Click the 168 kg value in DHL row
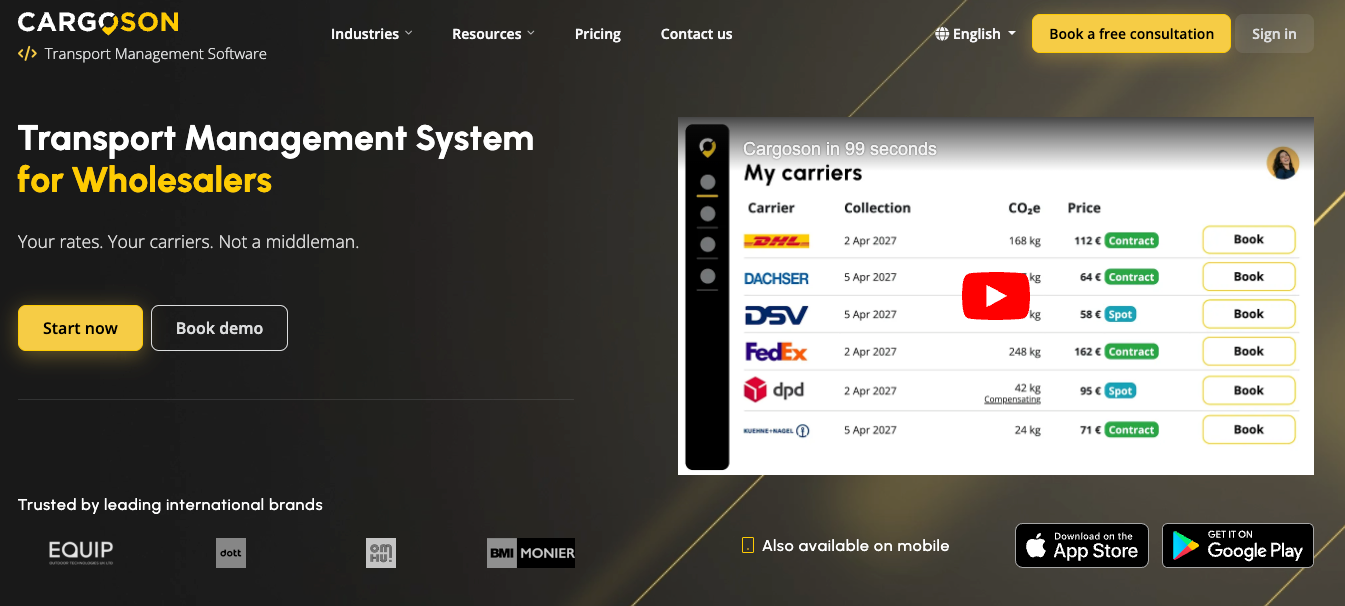The height and width of the screenshot is (606, 1345). click(x=1025, y=241)
